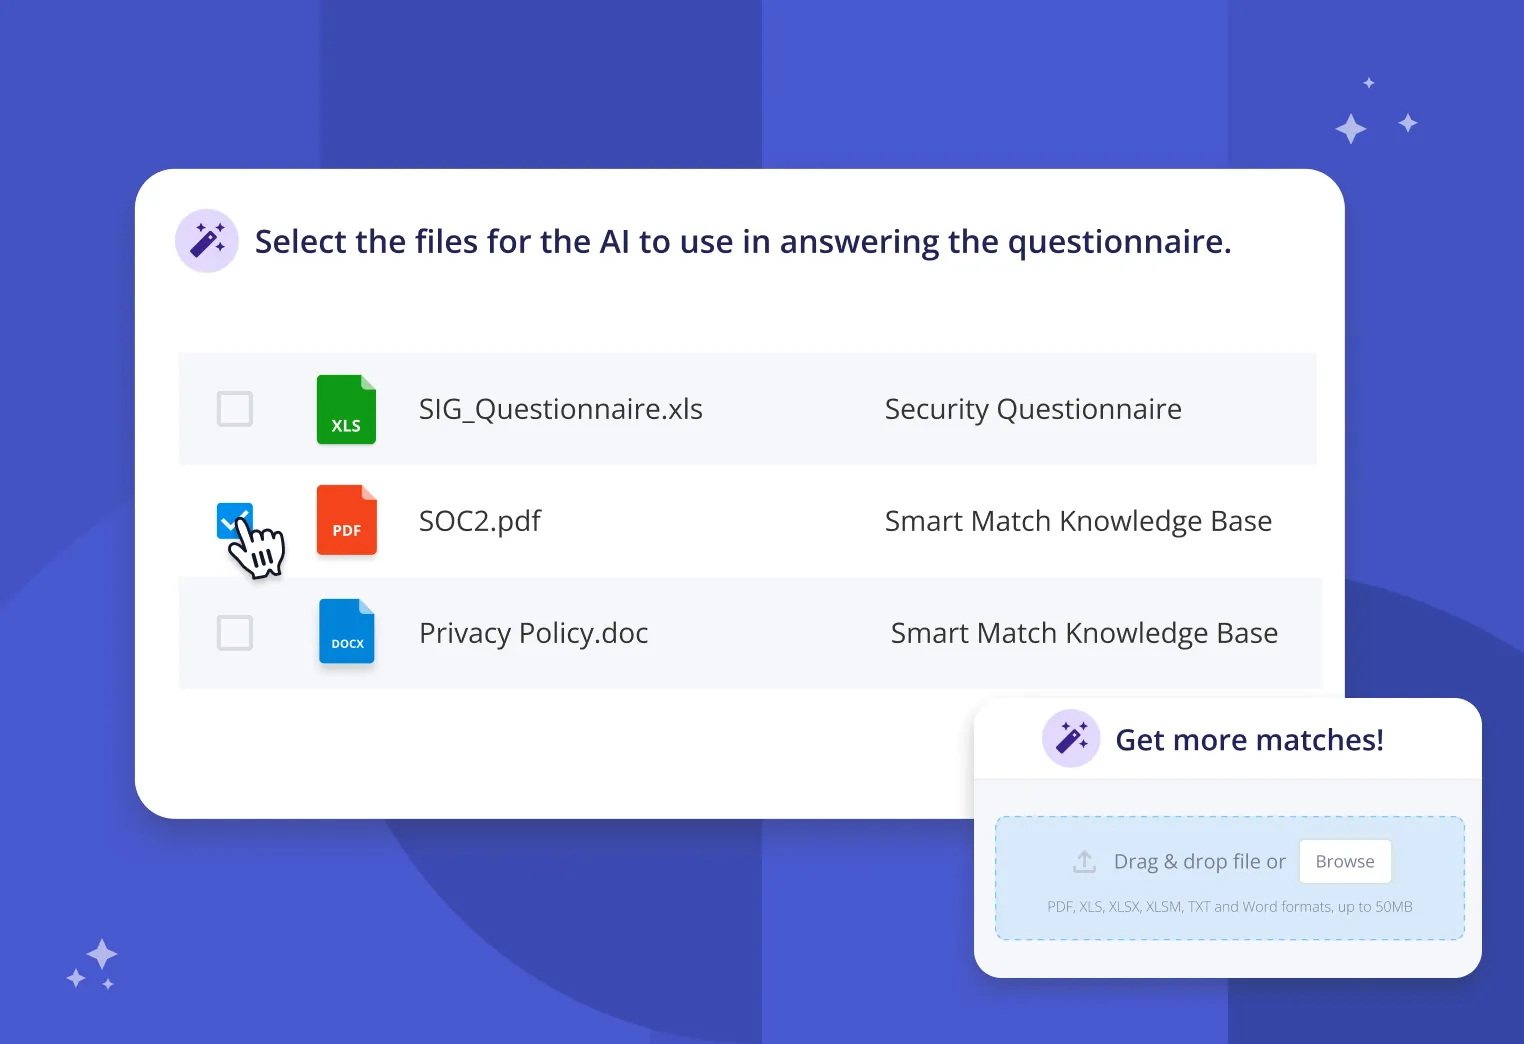Check the Privacy Policy.doc checkbox
The height and width of the screenshot is (1044, 1524).
[x=234, y=632]
